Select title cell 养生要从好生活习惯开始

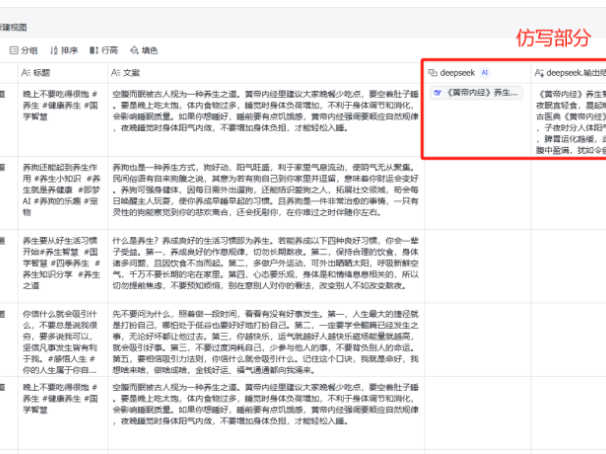63,266
